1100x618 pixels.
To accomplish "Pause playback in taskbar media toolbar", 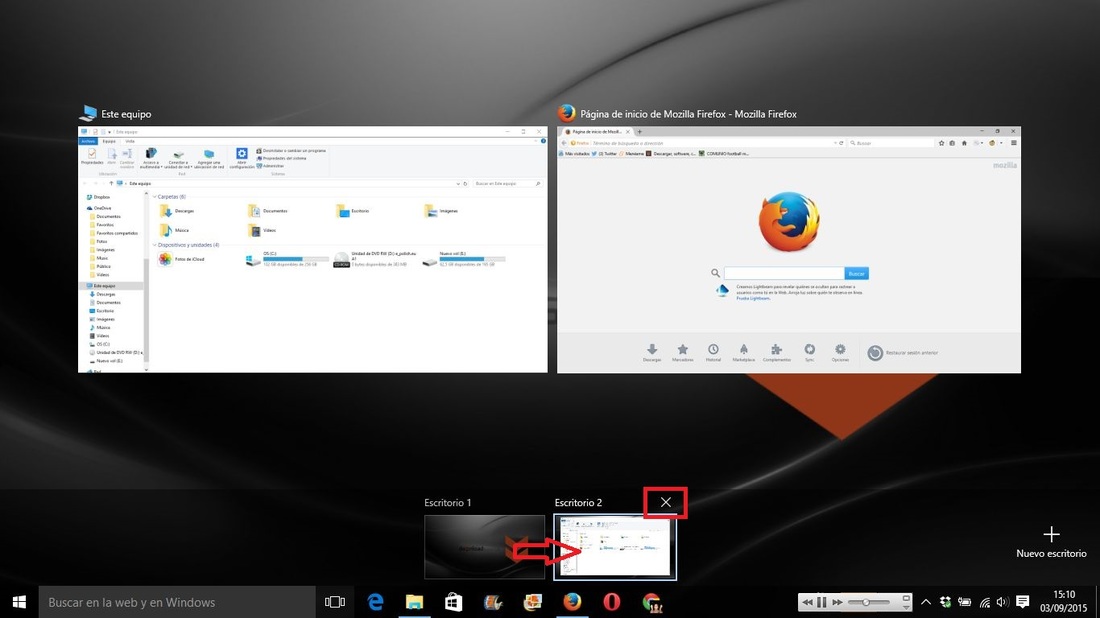I will click(821, 602).
